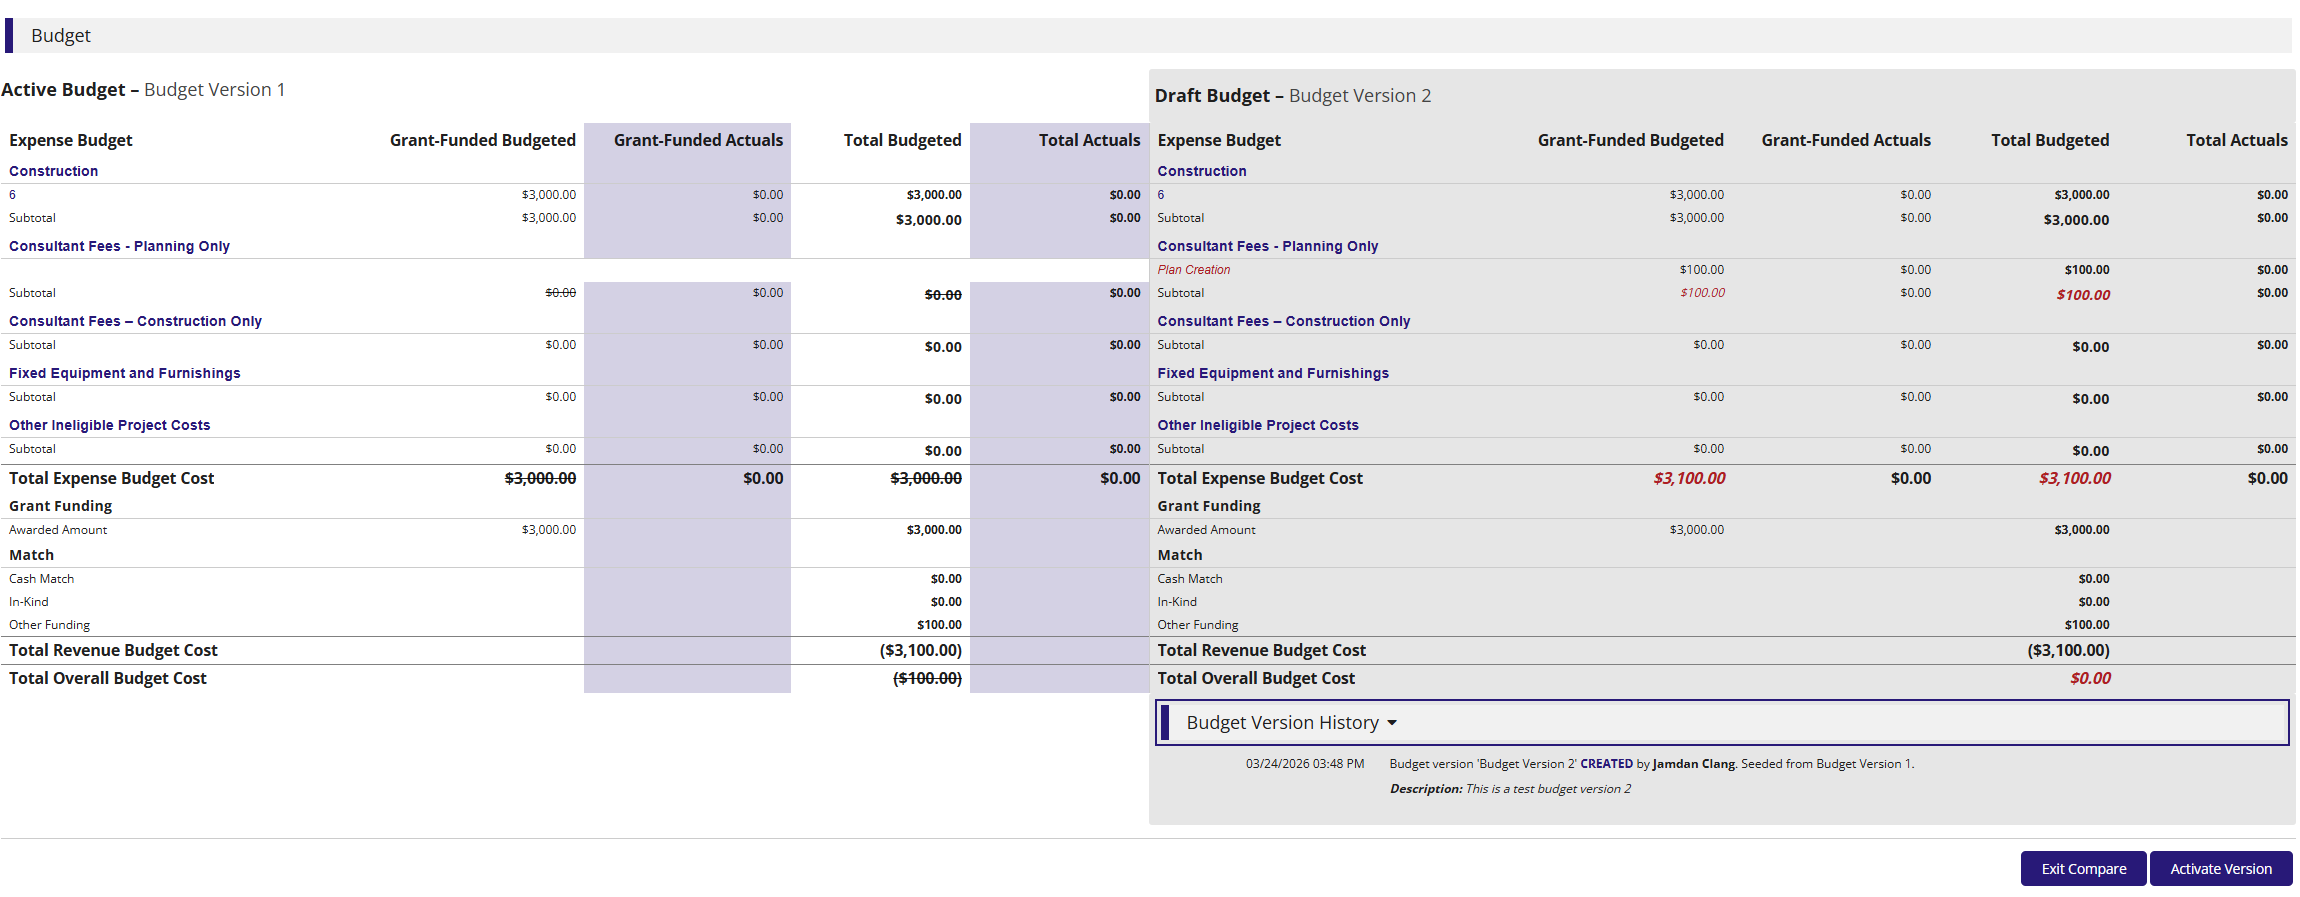
Task: Open Consultant Fees - Planning Only in Draft Budget
Action: [1268, 246]
